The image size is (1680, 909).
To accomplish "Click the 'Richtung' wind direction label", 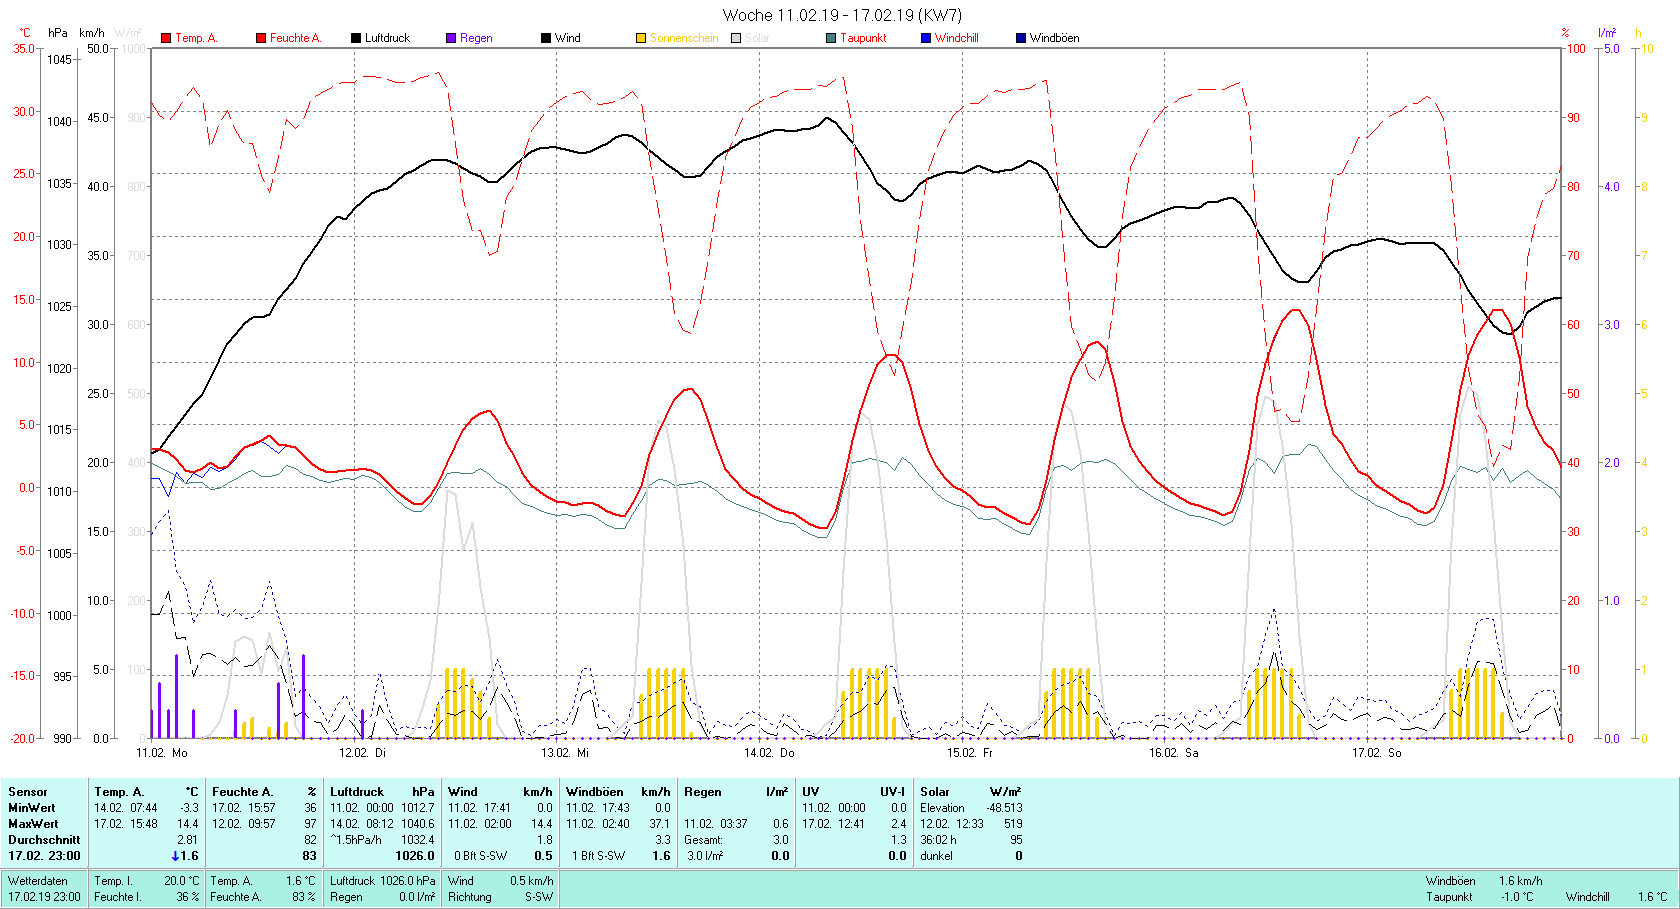I will 470,897.
